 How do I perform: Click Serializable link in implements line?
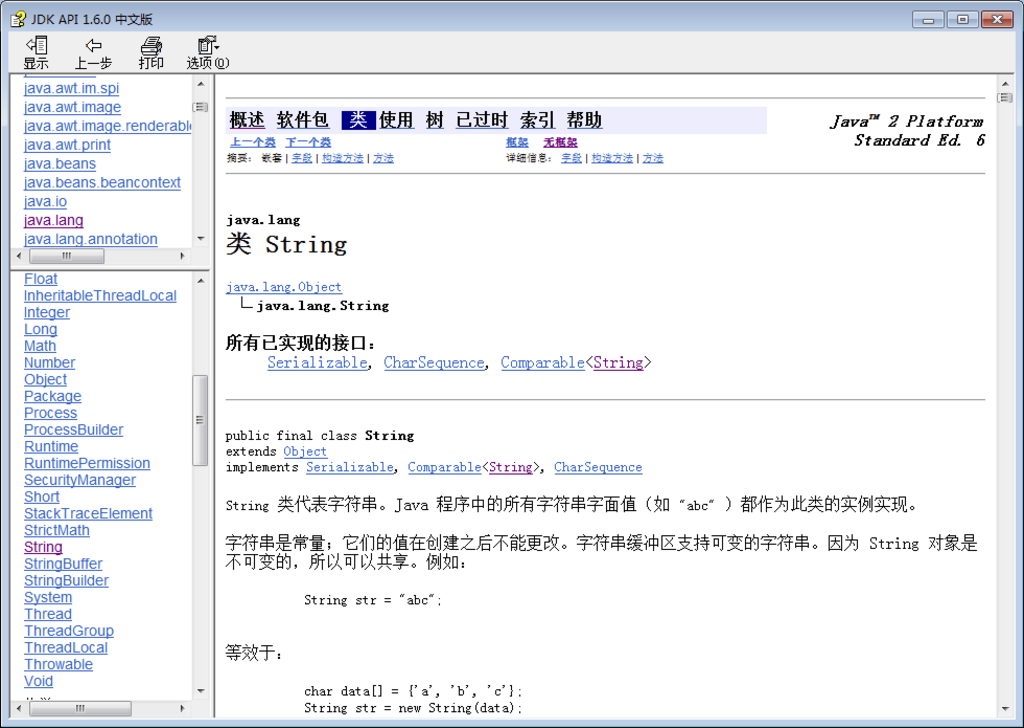click(x=350, y=467)
